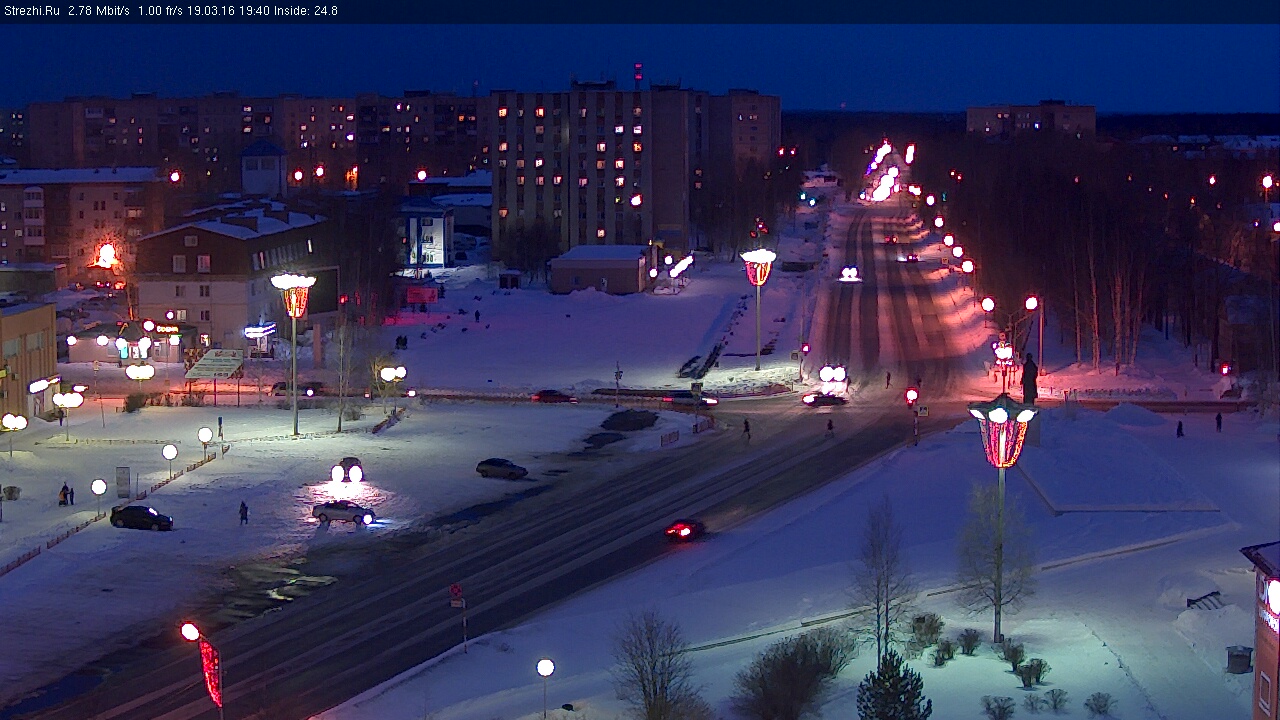Select the 19.03.16 date stamp

pyautogui.click(x=210, y=11)
